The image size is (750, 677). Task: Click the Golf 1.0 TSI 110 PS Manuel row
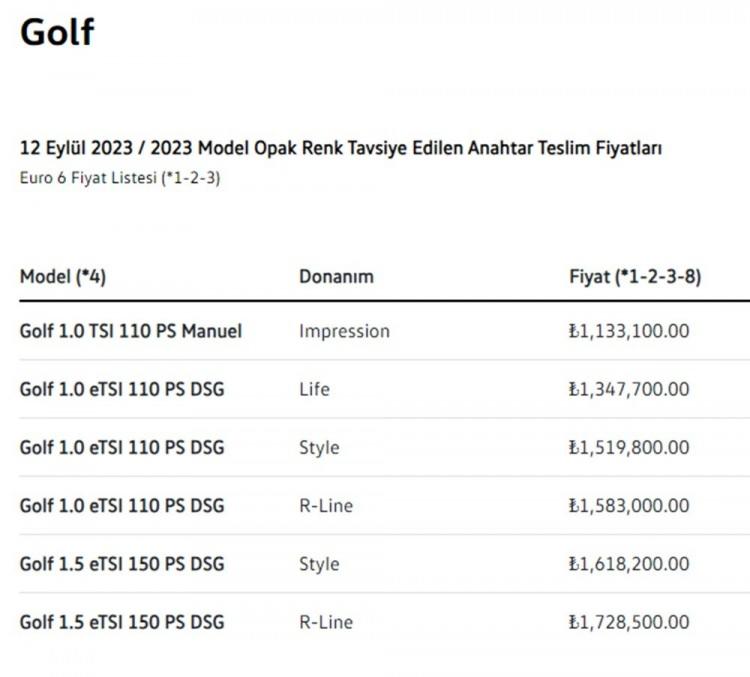(x=385, y=331)
